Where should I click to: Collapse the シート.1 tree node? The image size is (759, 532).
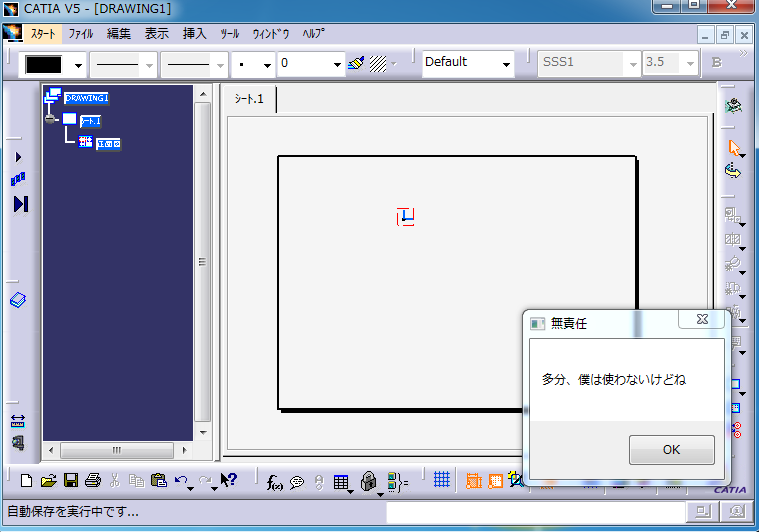pyautogui.click(x=50, y=119)
